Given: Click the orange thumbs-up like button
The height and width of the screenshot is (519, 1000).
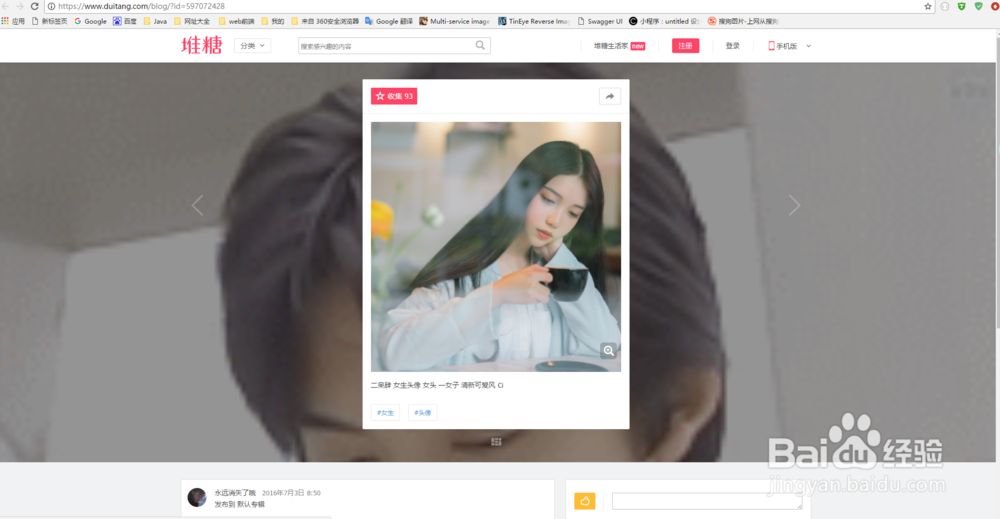Looking at the screenshot, I should [x=585, y=501].
